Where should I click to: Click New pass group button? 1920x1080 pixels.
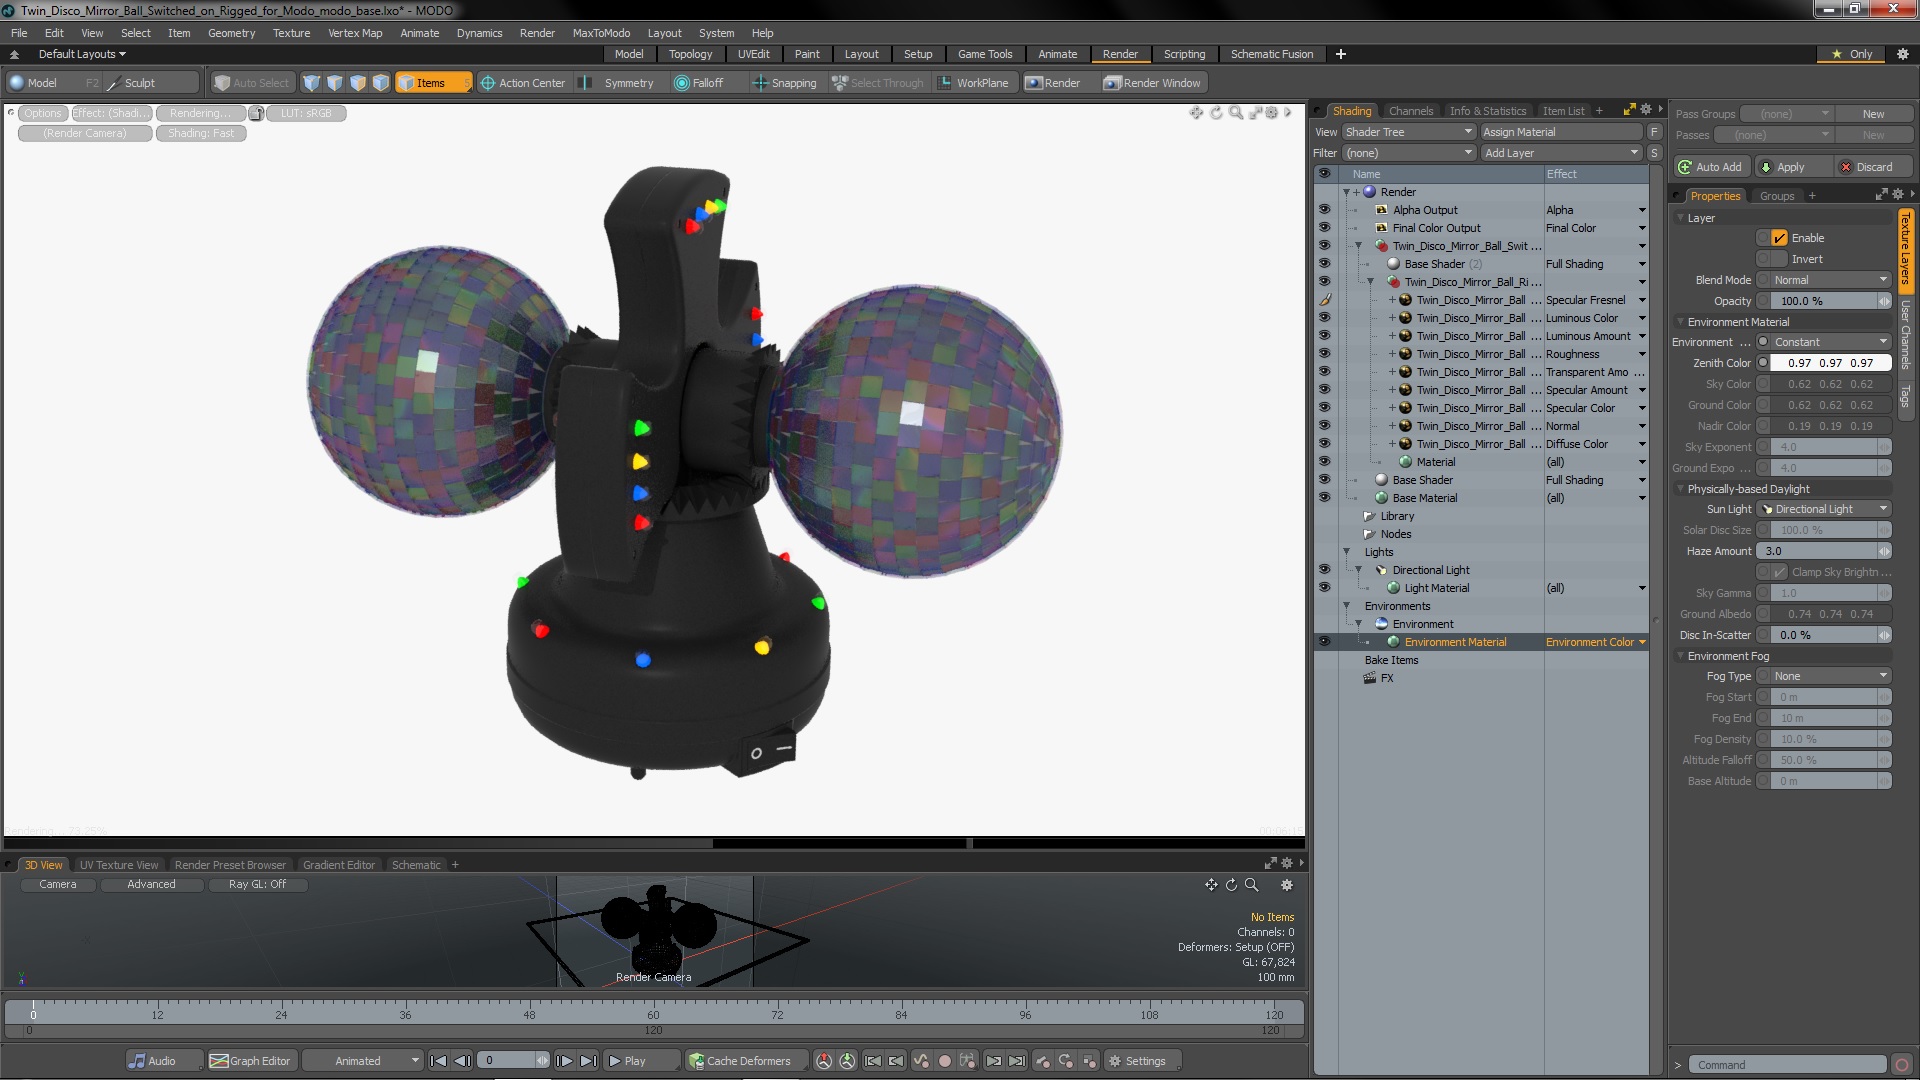[1873, 114]
